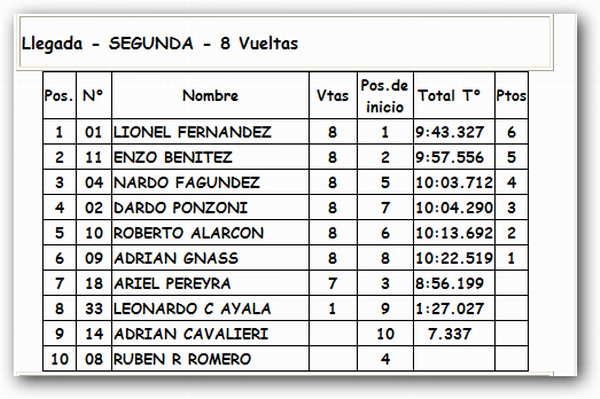The image size is (600, 399).
Task: Select the 10:22.519 total time cell
Action: [x=454, y=258]
